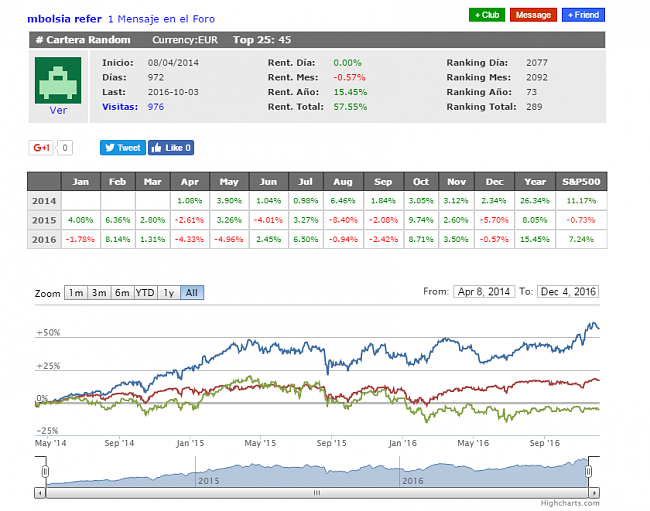
Task: Click the navigator scrollbar left arrow
Action: pyautogui.click(x=39, y=492)
